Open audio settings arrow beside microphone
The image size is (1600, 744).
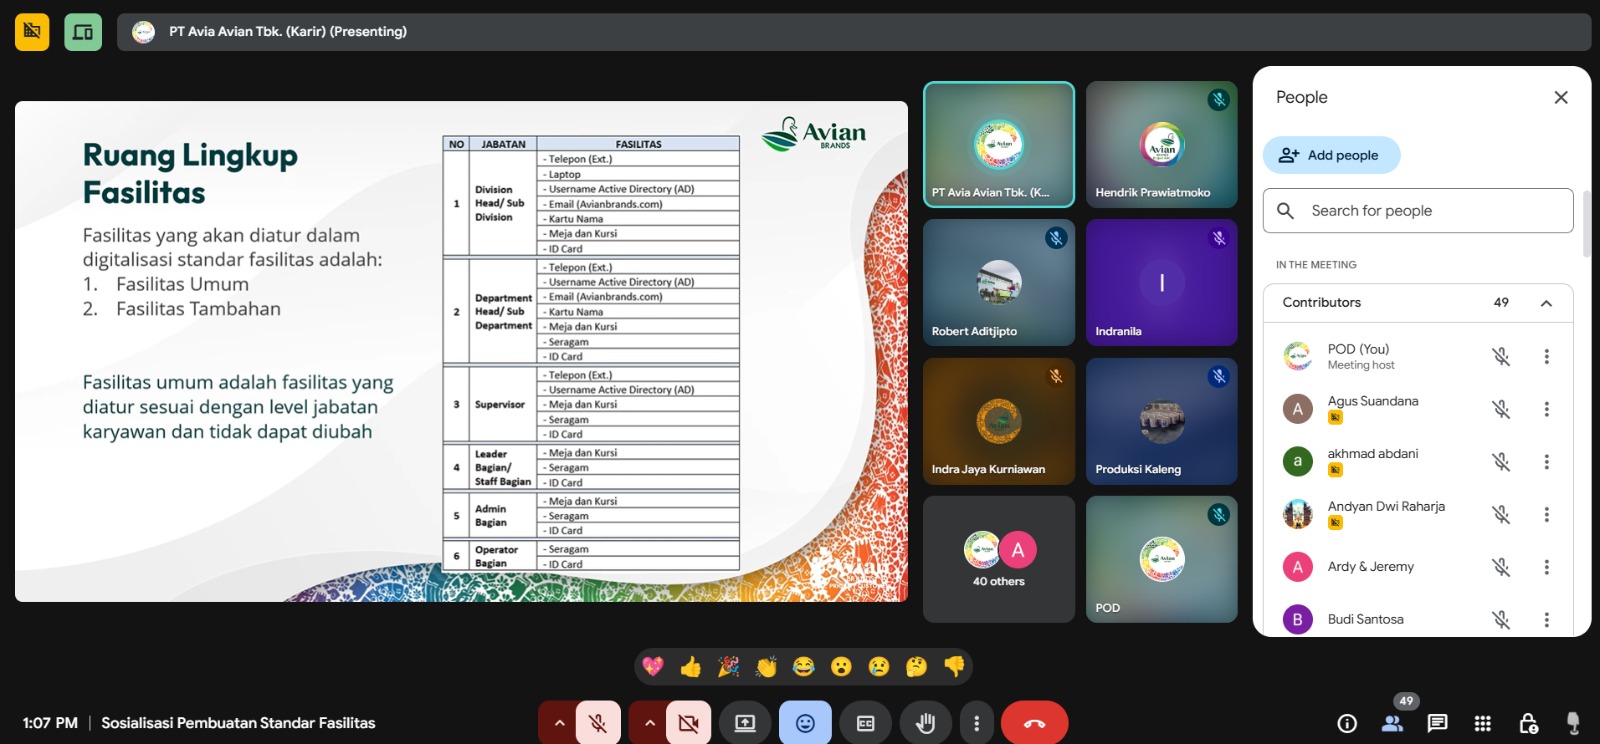559,723
